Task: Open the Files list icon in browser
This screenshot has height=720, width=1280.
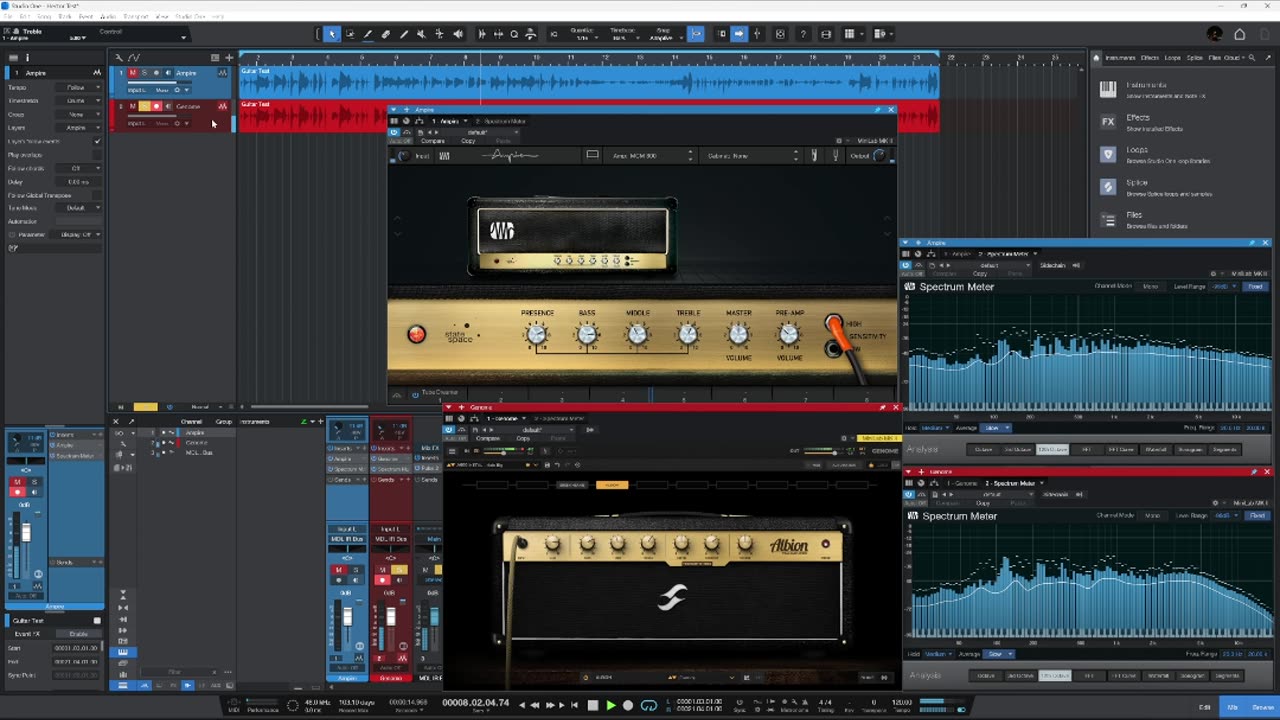Action: [x=1108, y=219]
